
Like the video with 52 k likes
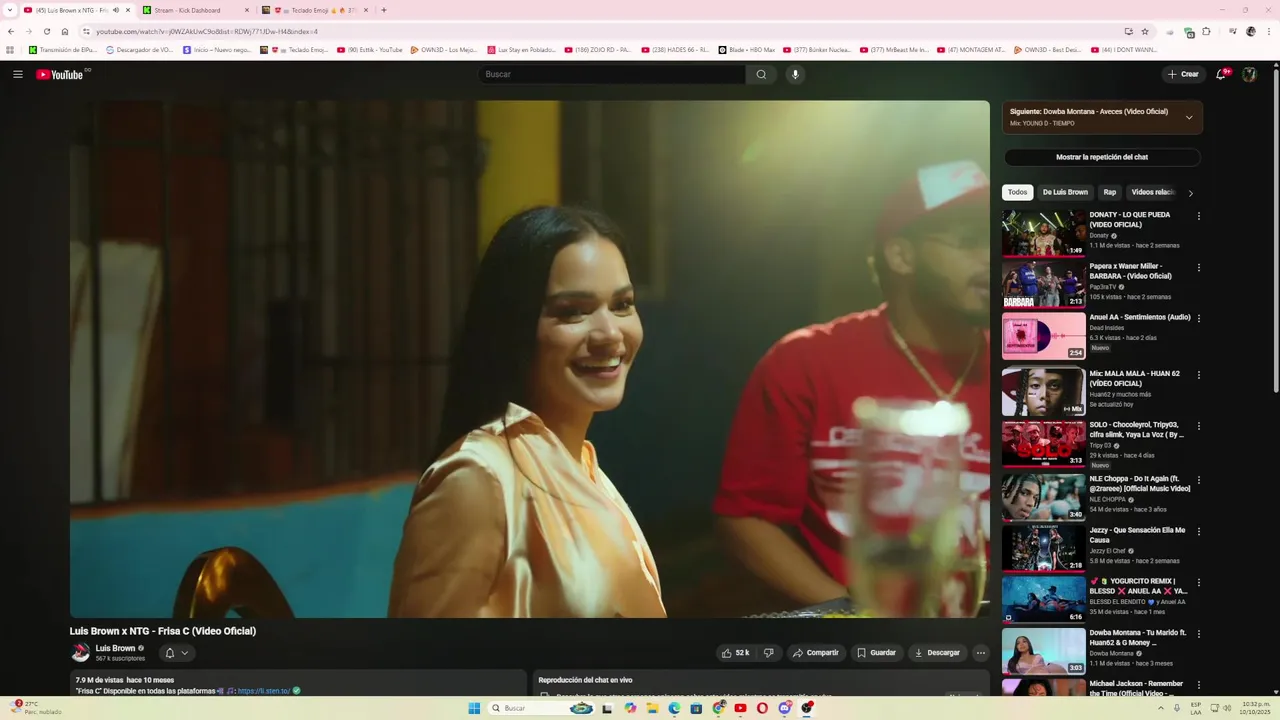pyautogui.click(x=735, y=653)
